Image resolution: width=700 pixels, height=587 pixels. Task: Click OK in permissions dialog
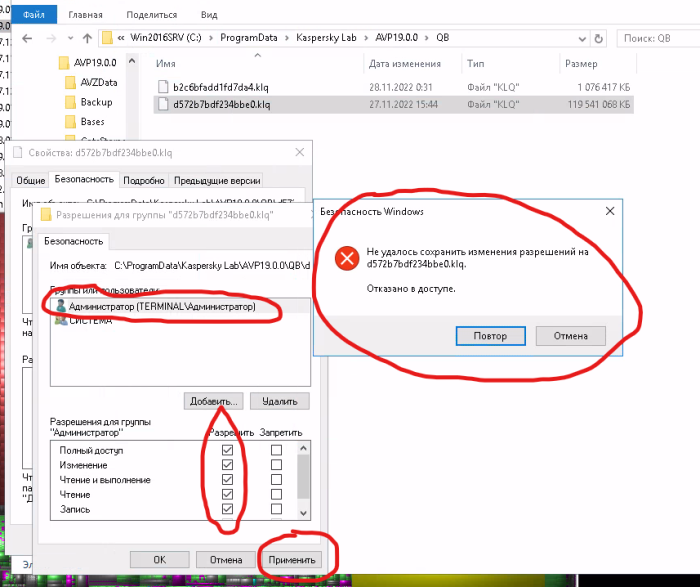[160, 560]
